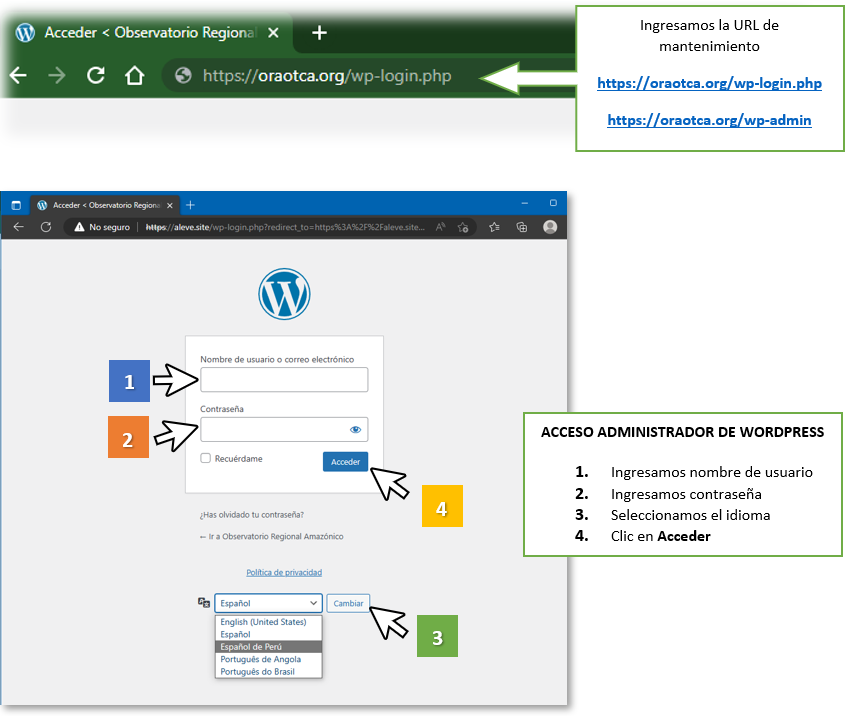Image resolution: width=846 pixels, height=716 pixels.
Task: Click the username or email input field
Action: pyautogui.click(x=284, y=380)
